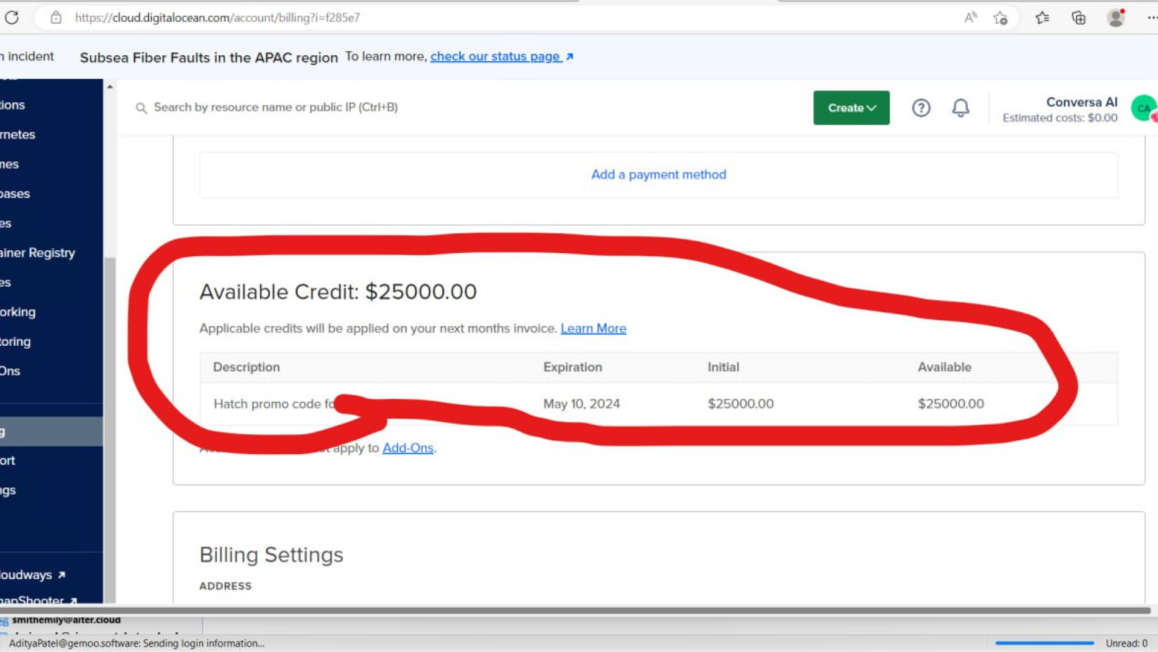Click the browser profile icon
1158x652 pixels.
point(1115,18)
